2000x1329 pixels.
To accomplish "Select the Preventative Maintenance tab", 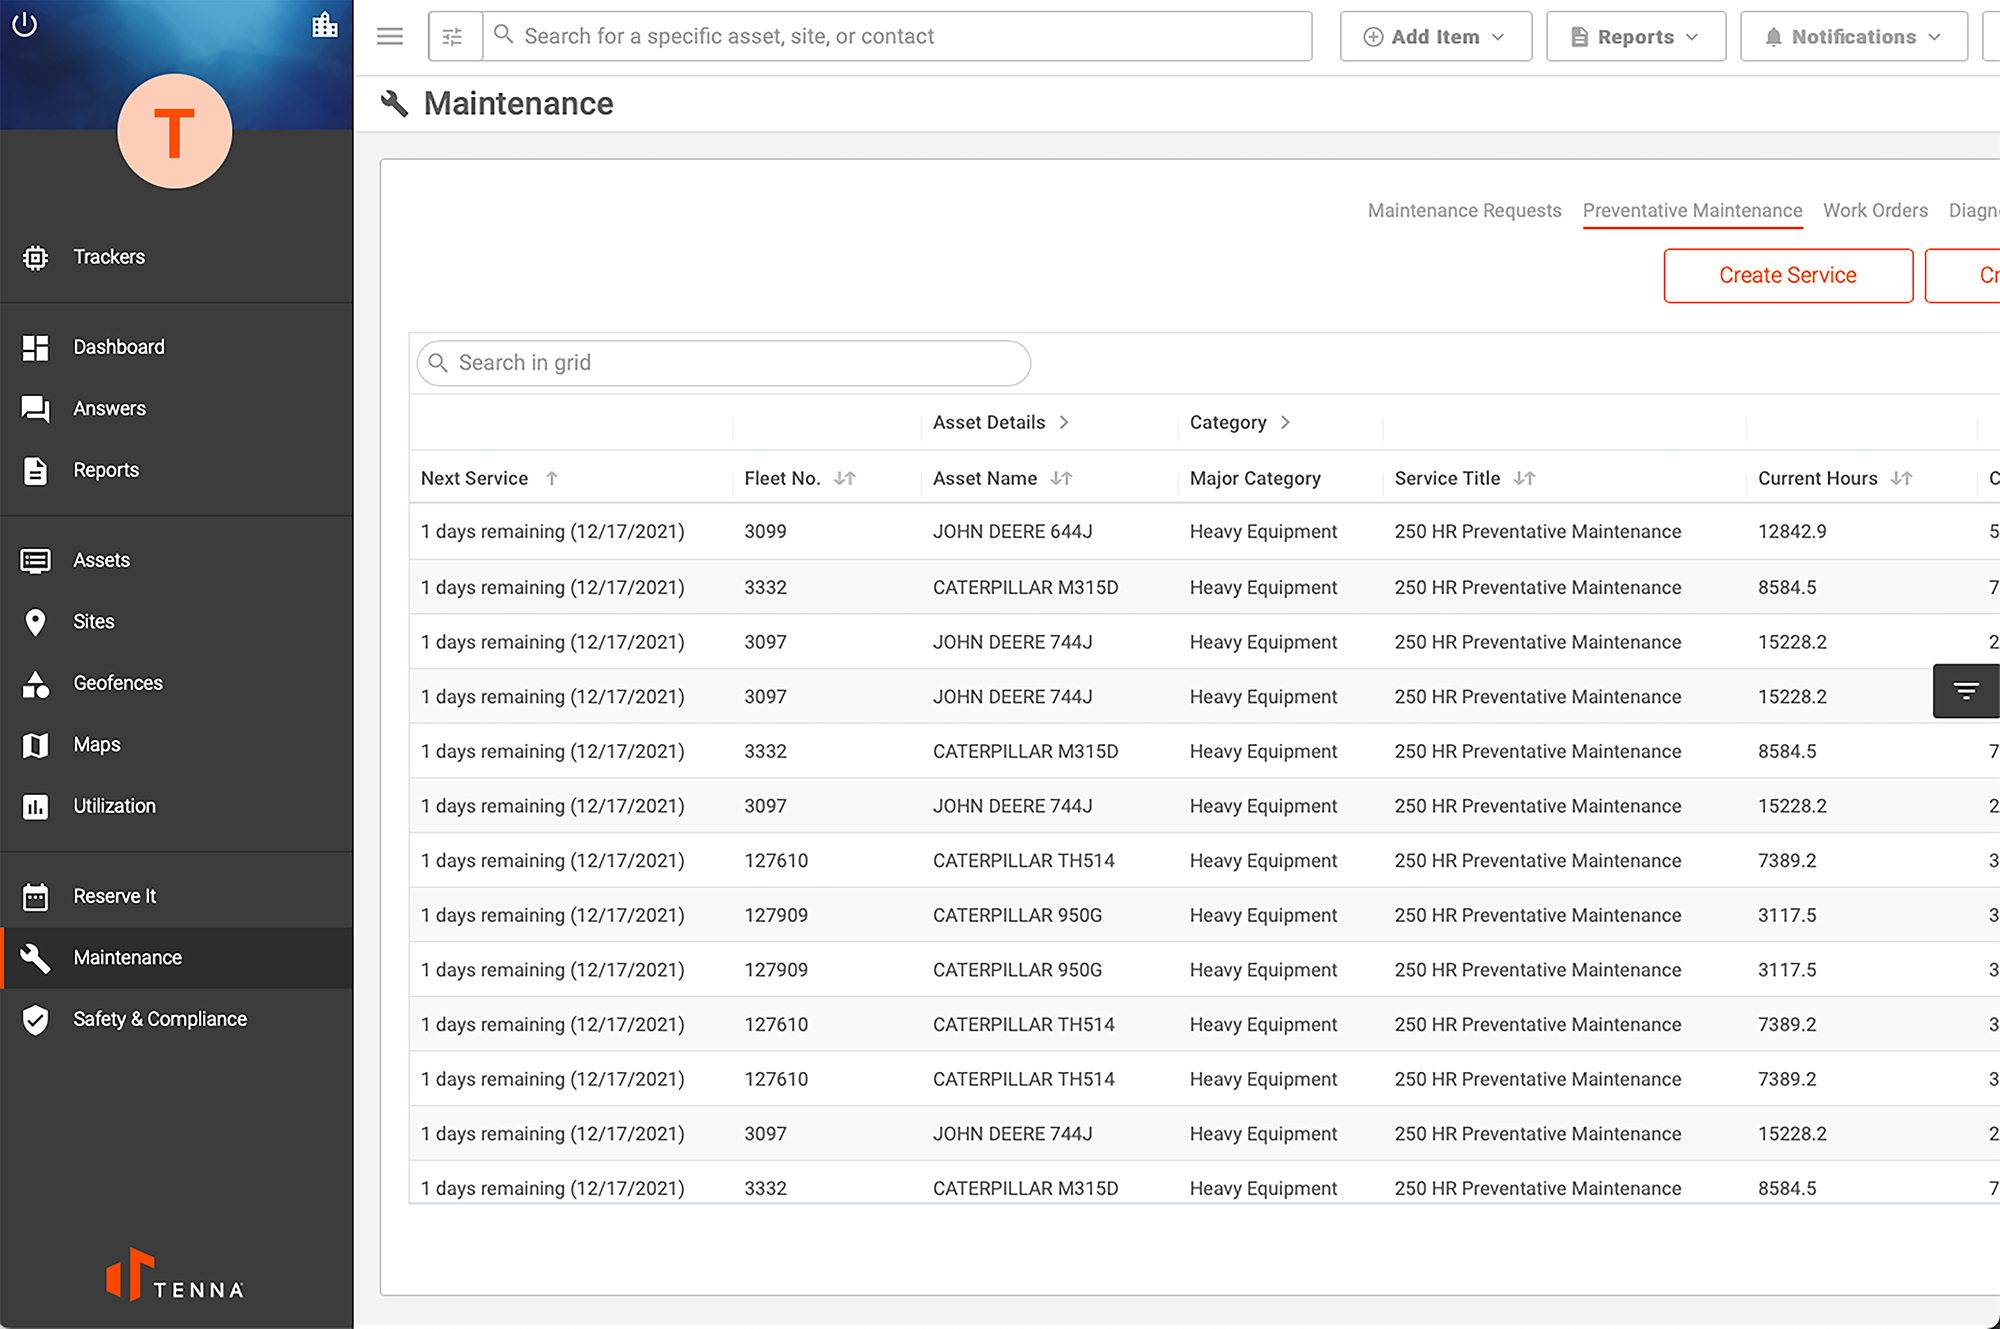I will click(x=1692, y=211).
